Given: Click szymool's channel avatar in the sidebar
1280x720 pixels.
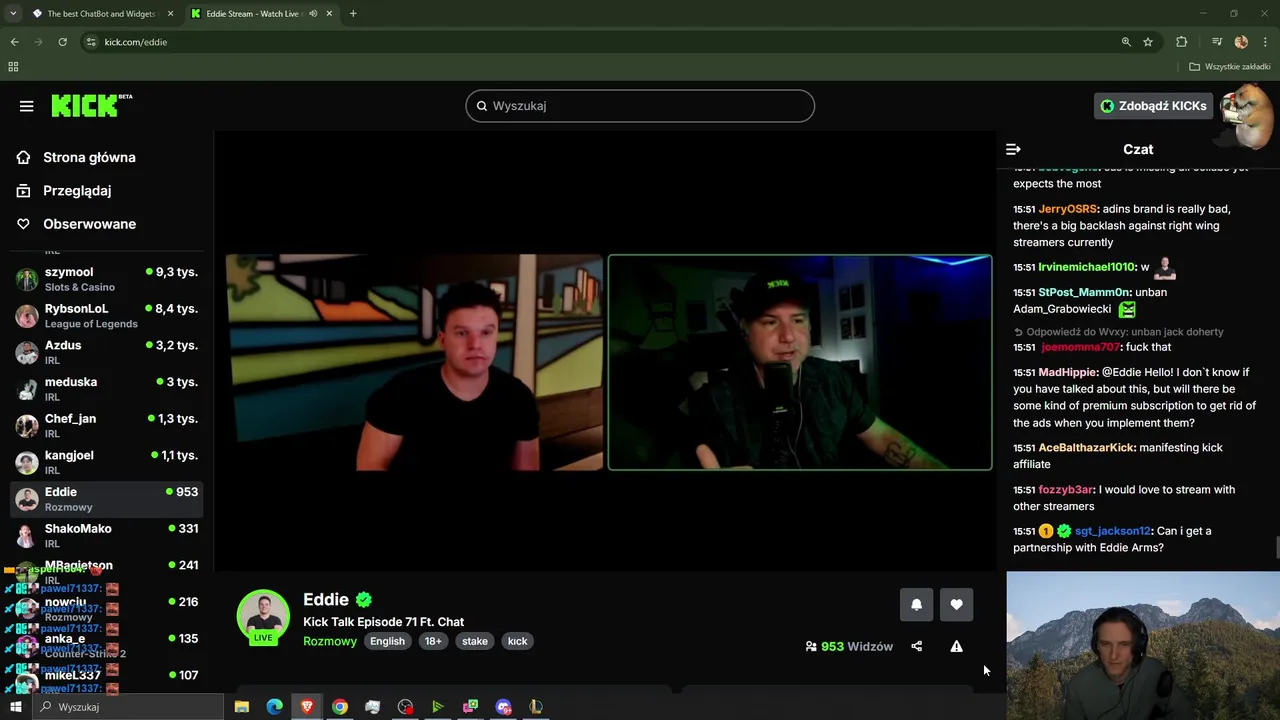Looking at the screenshot, I should pos(27,279).
